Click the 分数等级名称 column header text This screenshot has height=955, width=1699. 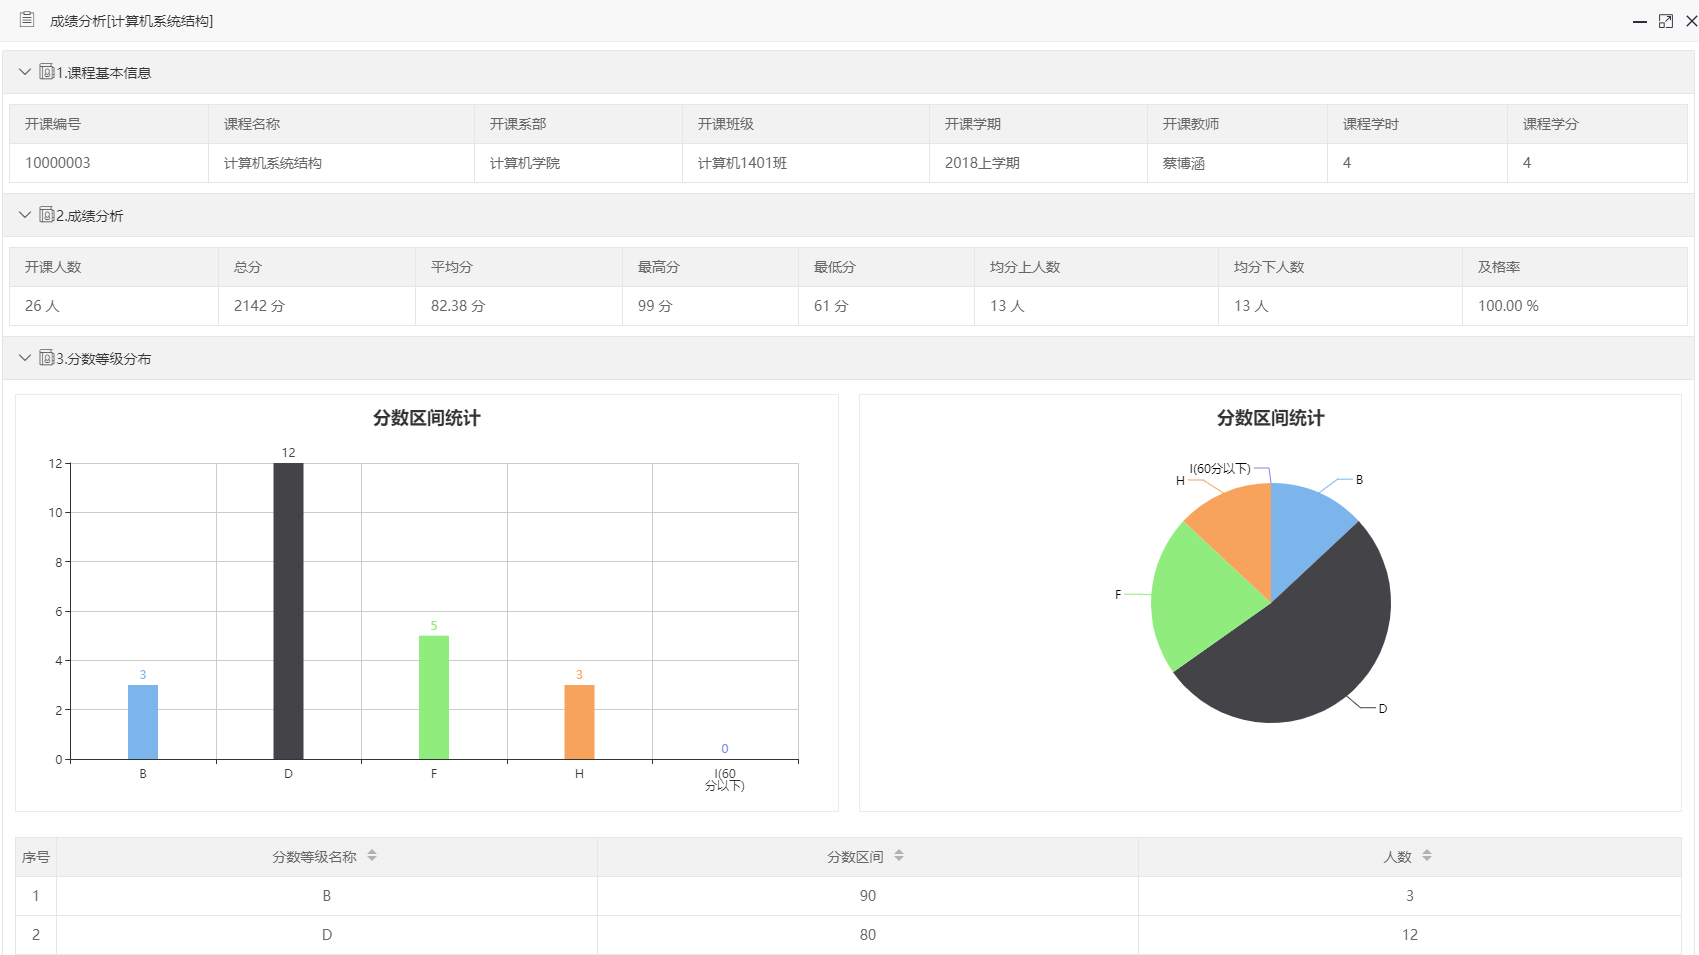coord(314,857)
